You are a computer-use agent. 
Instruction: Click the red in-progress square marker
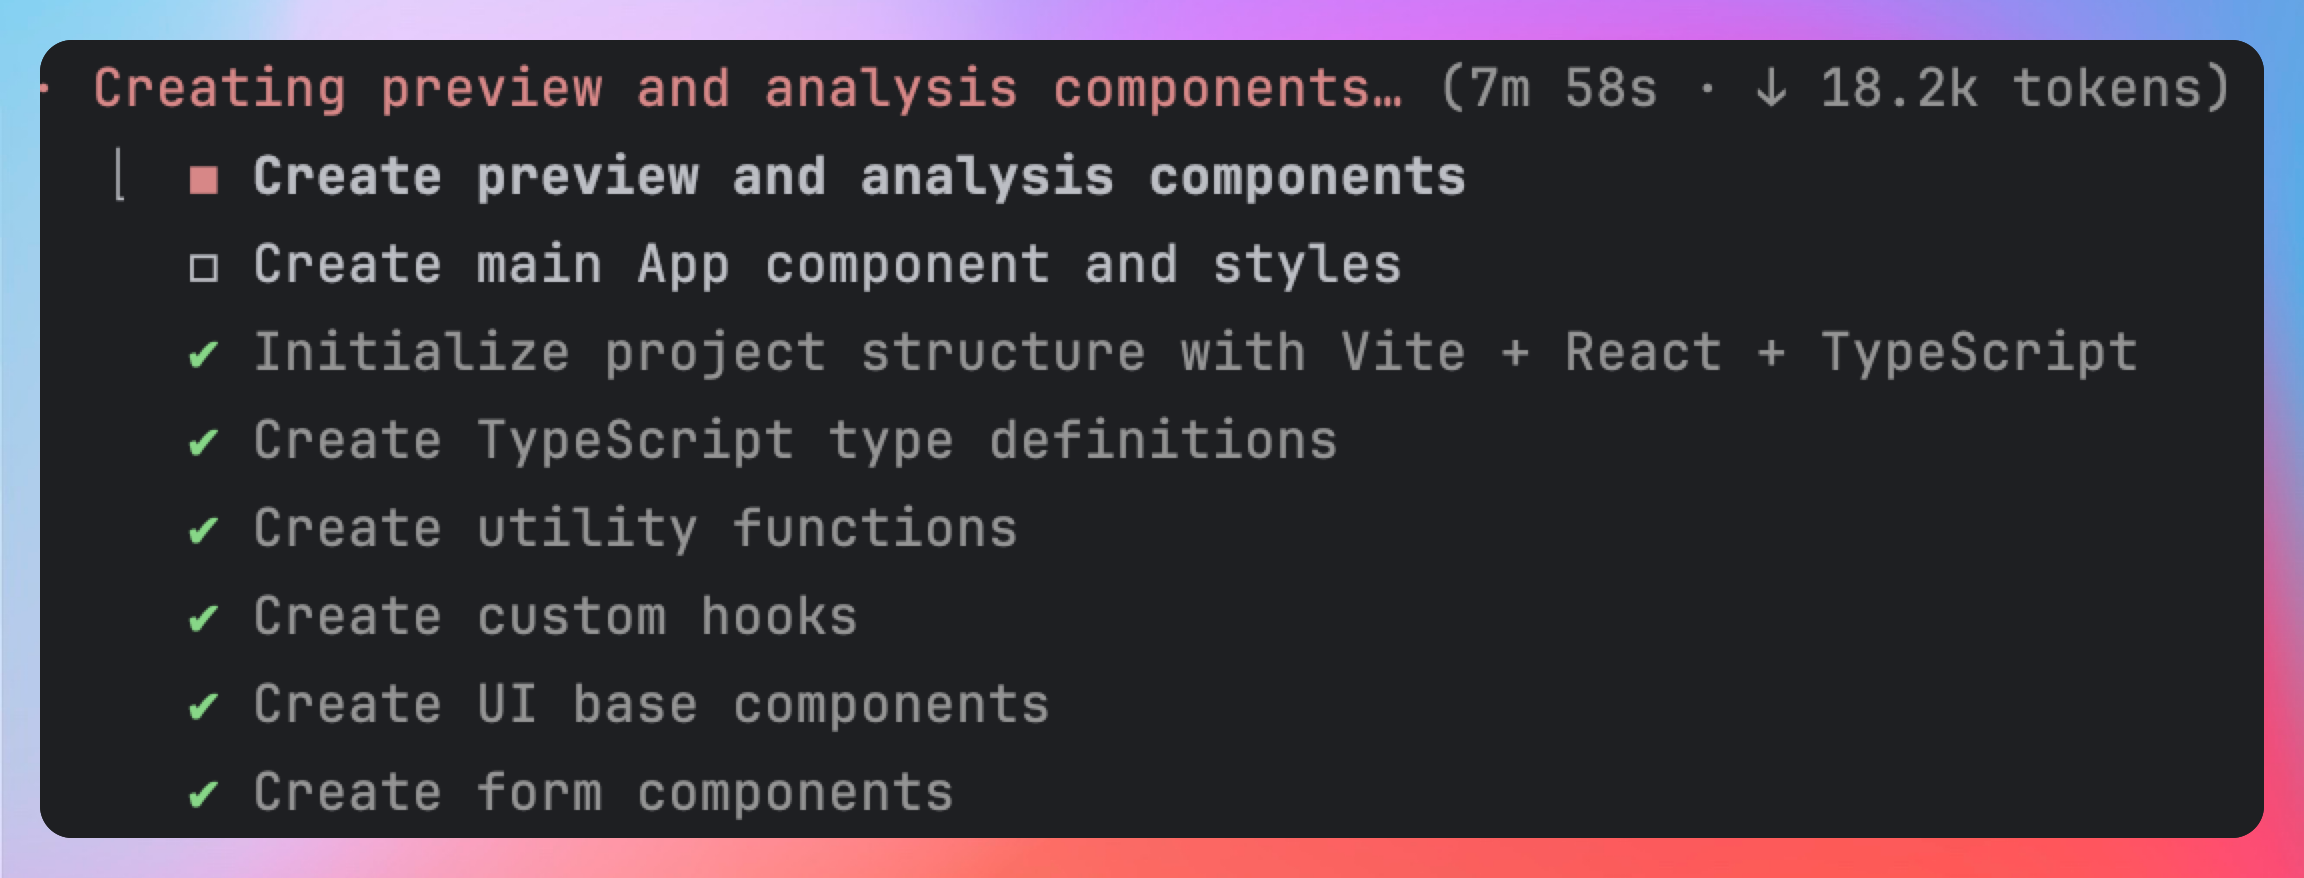204,180
